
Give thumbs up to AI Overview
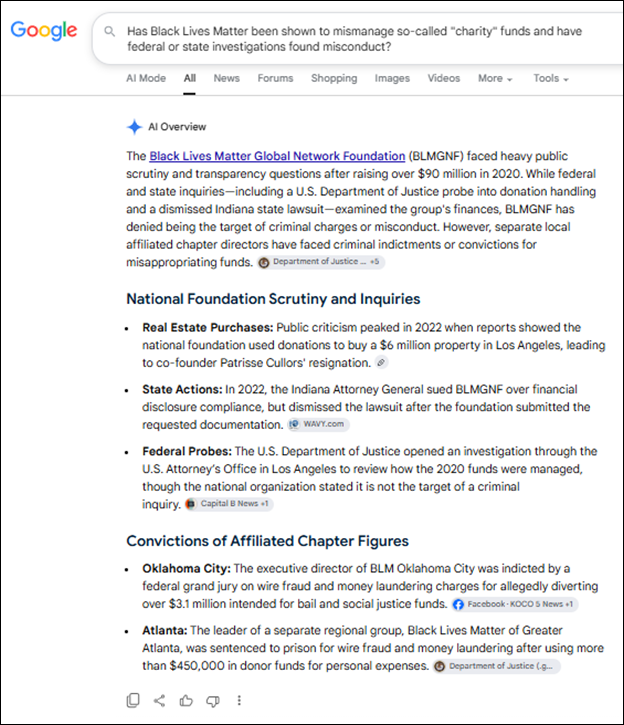pyautogui.click(x=186, y=700)
